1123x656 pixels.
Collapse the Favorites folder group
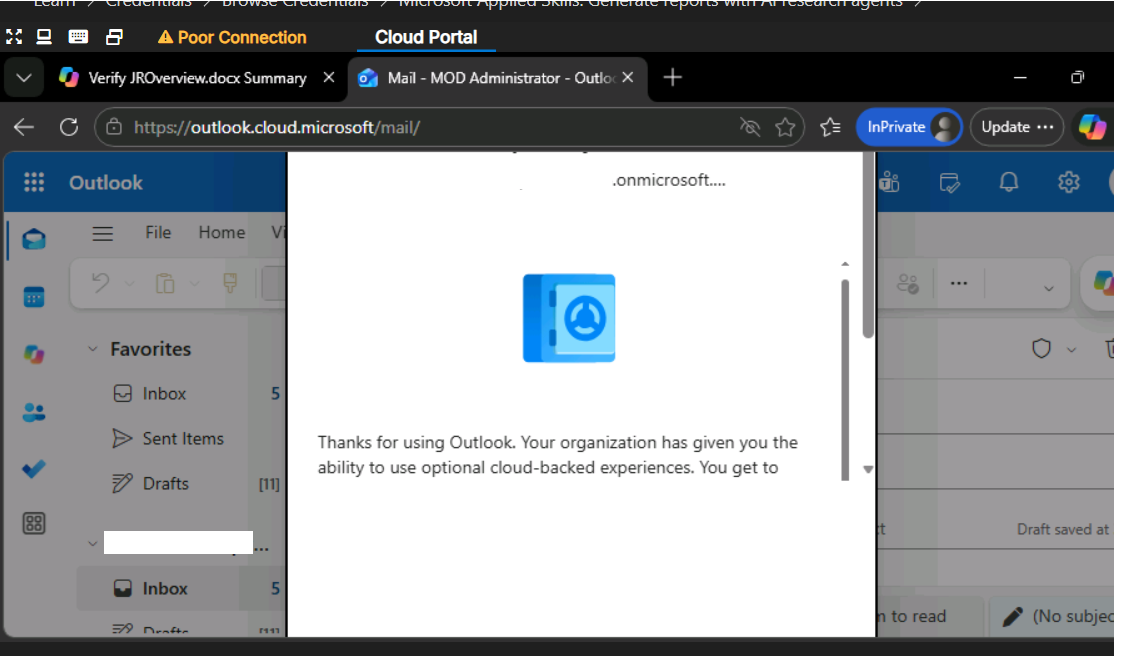pos(92,349)
